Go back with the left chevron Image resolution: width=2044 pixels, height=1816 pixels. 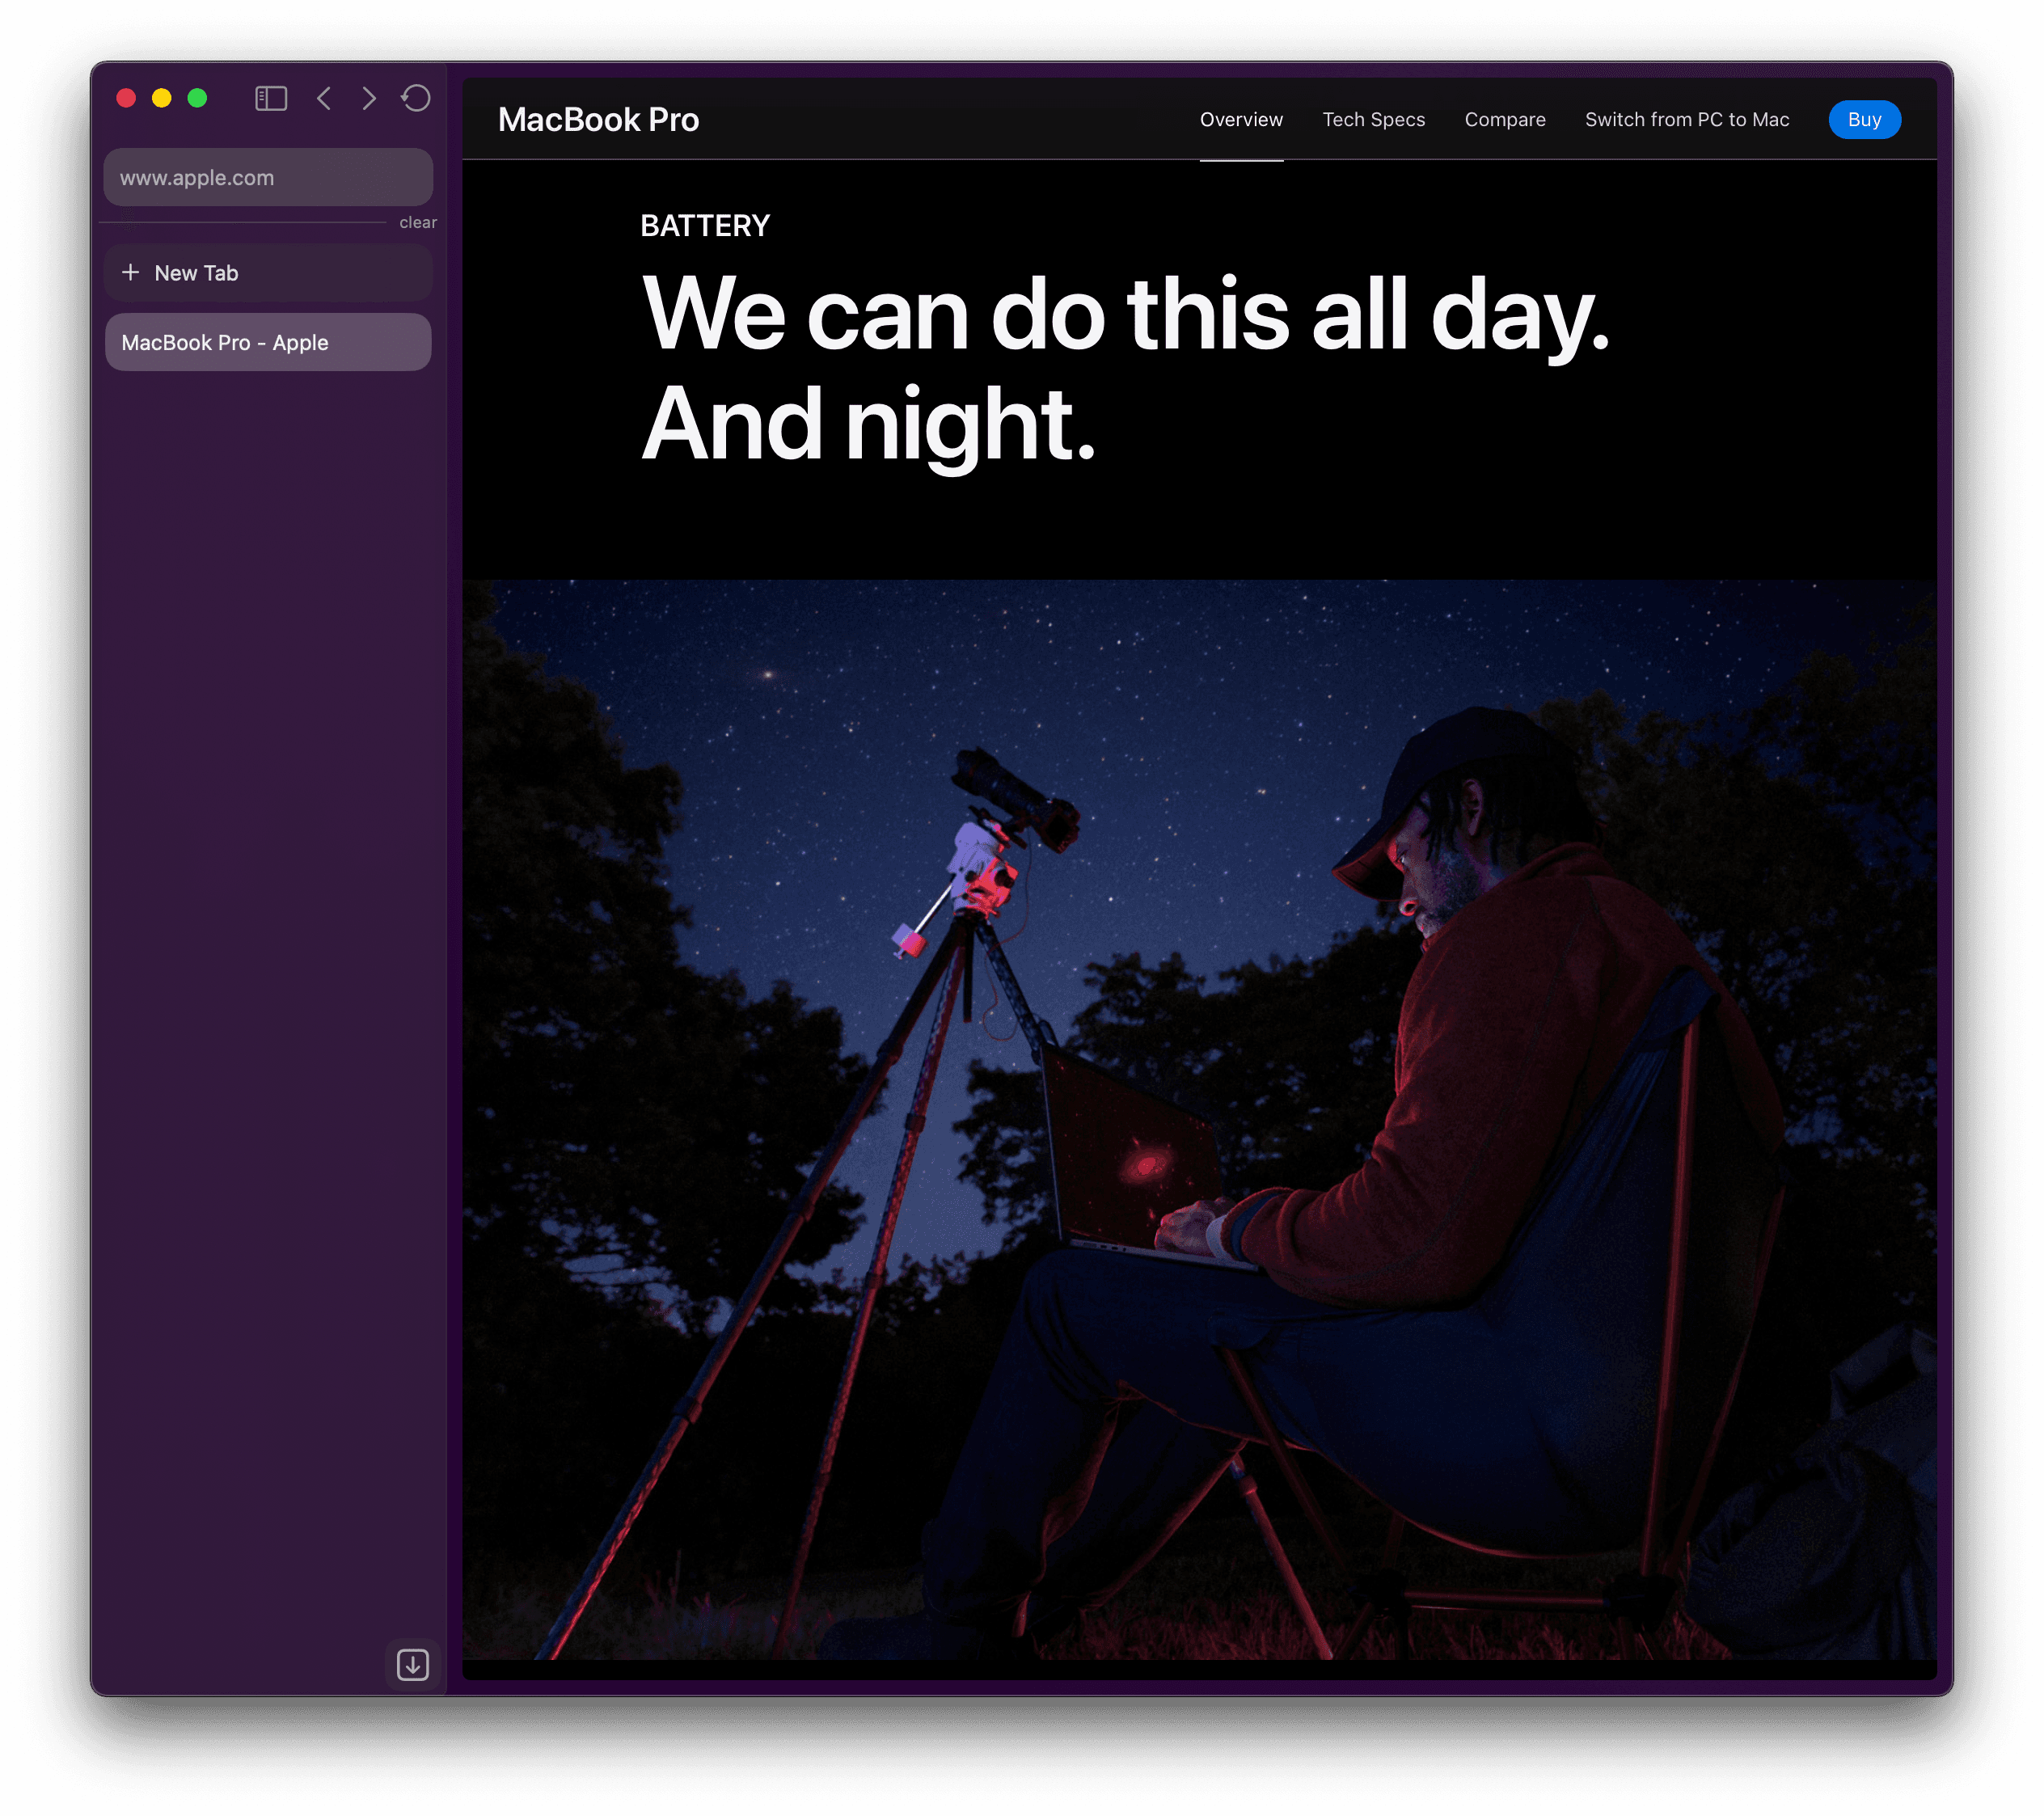tap(324, 98)
